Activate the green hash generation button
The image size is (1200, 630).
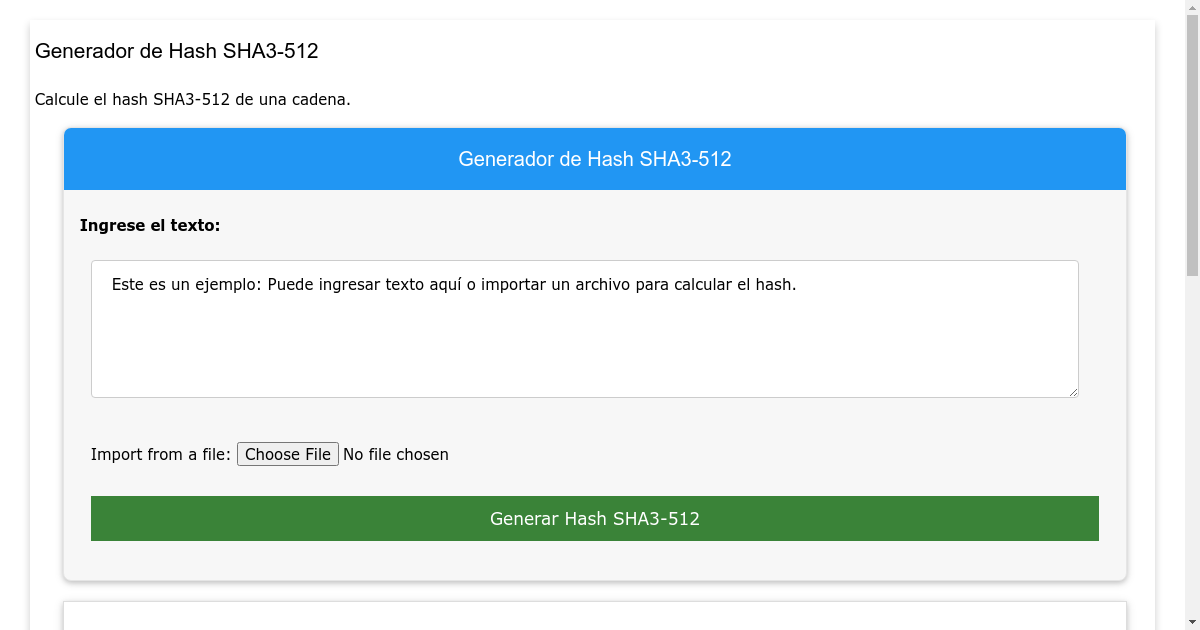[594, 518]
